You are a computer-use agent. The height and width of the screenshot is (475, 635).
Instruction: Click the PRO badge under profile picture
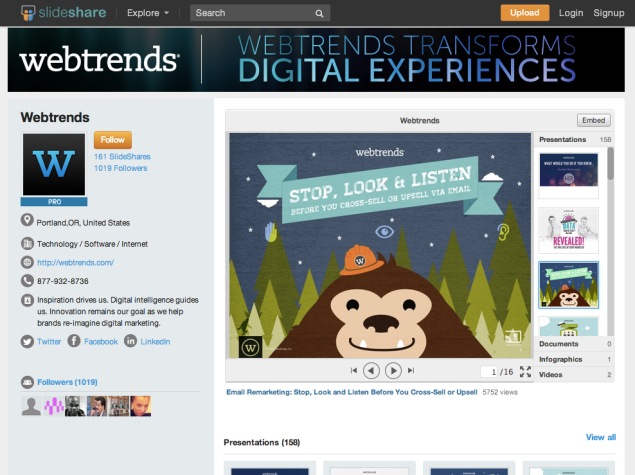54,201
